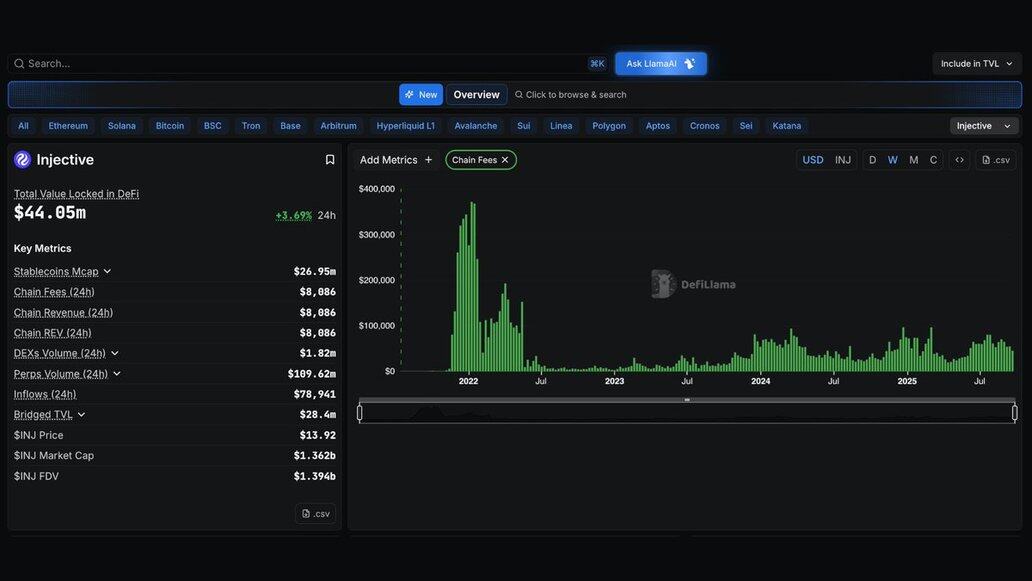Open the Injective chain selector dropdown

[x=984, y=126]
